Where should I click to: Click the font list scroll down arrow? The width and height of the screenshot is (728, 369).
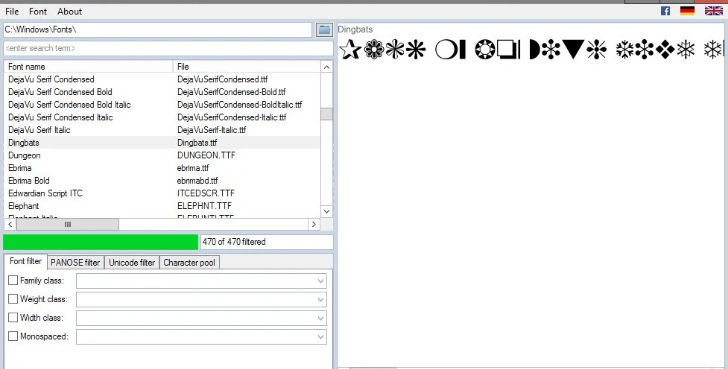pos(326,211)
